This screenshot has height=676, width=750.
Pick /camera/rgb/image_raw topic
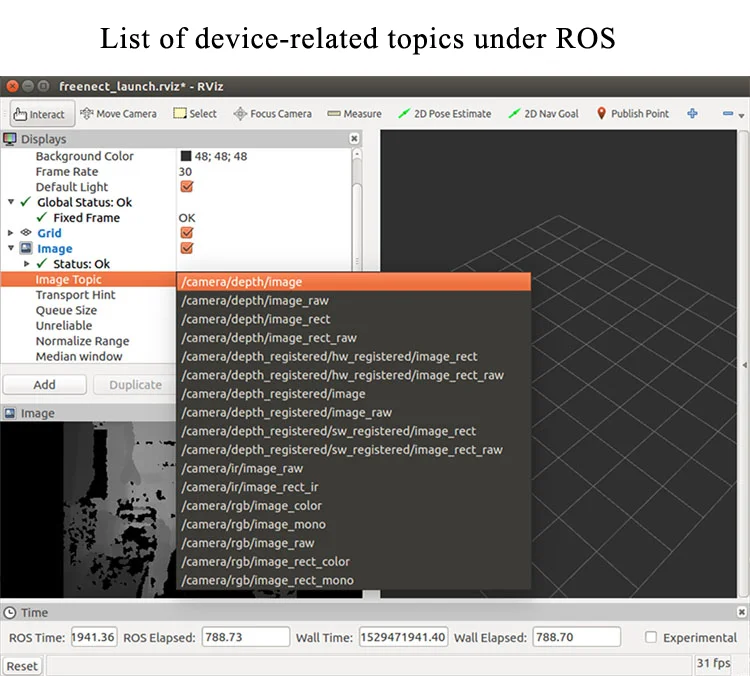click(353, 543)
